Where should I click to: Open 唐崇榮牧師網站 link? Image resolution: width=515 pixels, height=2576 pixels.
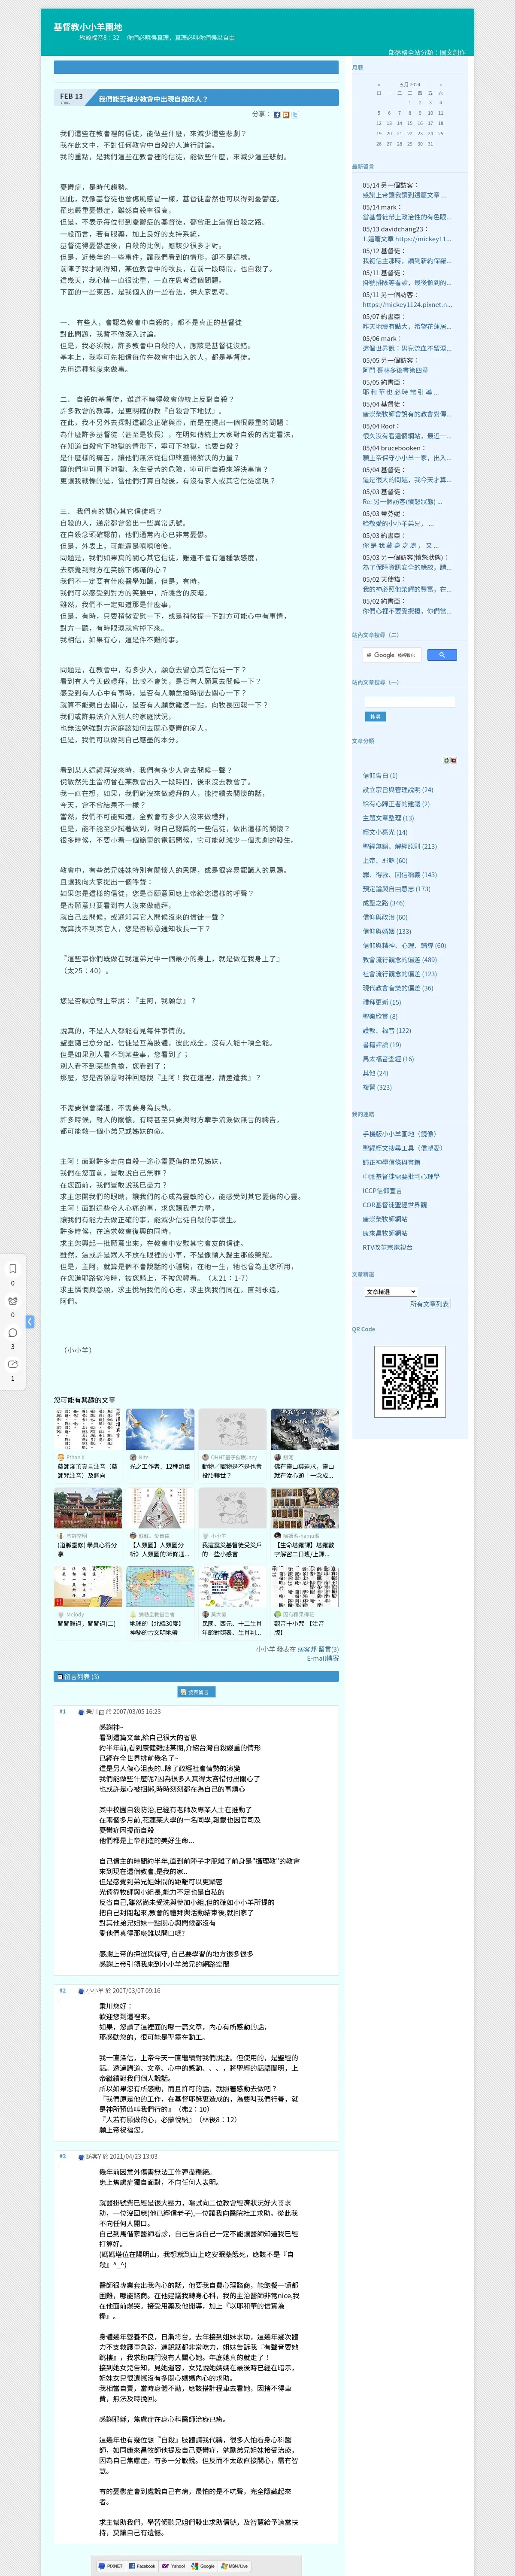pyautogui.click(x=385, y=1219)
